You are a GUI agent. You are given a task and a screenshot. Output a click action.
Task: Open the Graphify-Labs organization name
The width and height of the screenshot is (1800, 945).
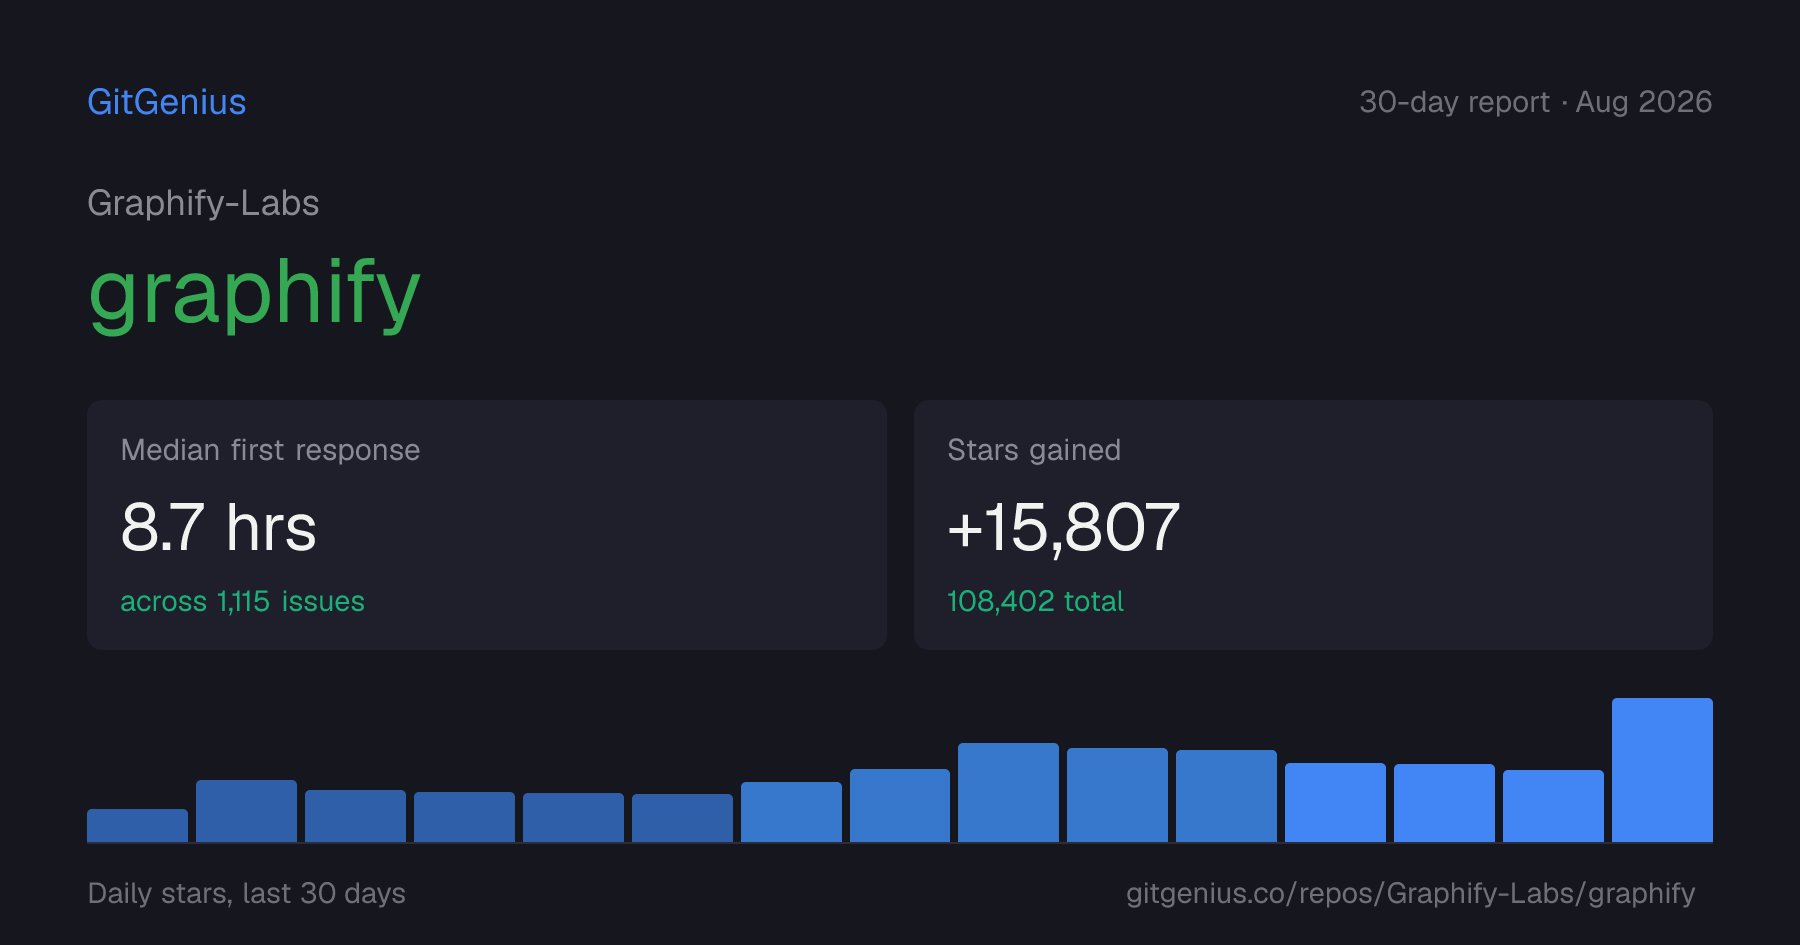pos(203,203)
